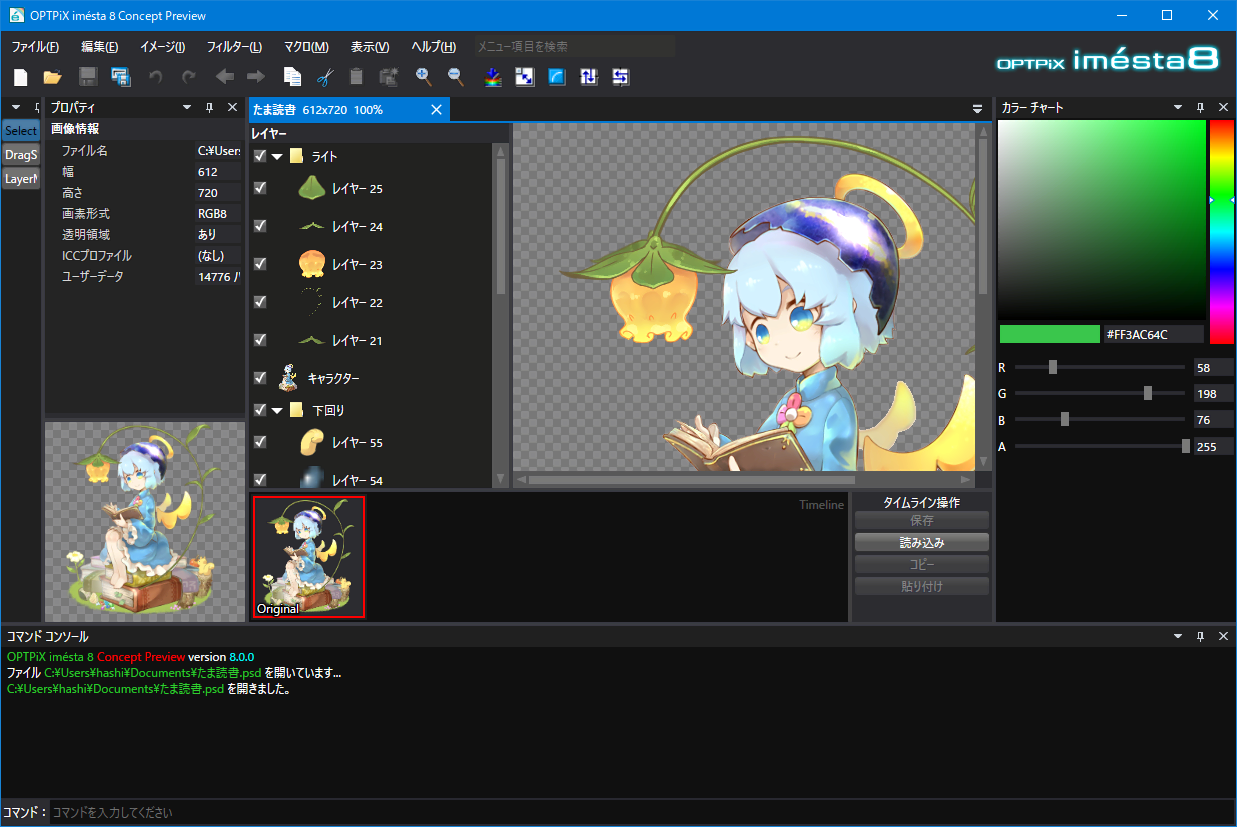
Task: Toggle レイヤー 22 visibility checkbox
Action: (x=260, y=302)
